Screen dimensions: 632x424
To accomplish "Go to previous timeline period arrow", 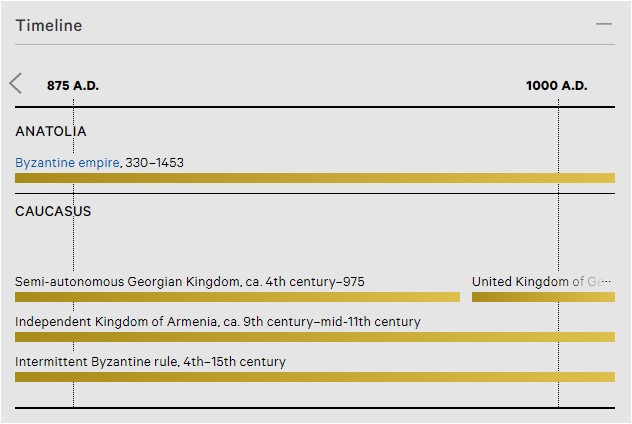I will point(16,84).
